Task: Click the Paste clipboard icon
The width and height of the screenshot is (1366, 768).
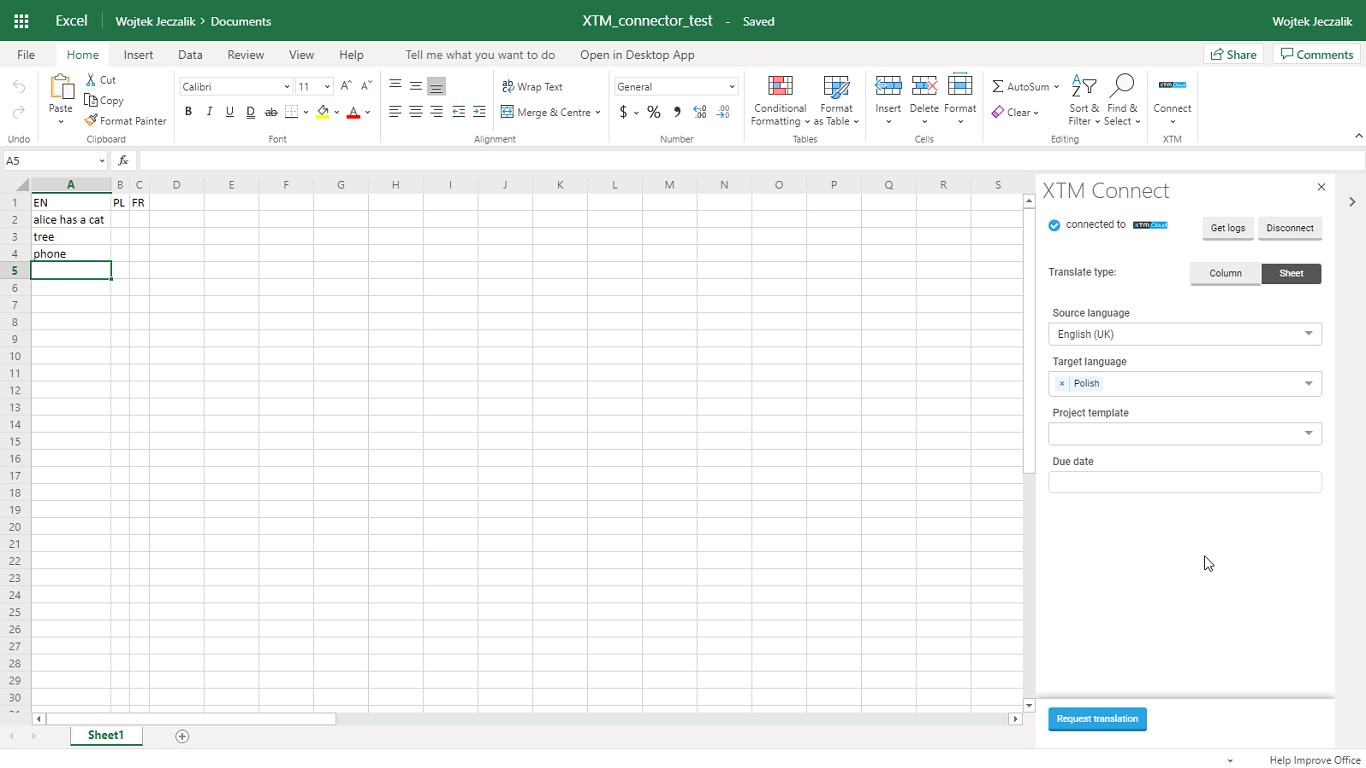Action: (61, 89)
